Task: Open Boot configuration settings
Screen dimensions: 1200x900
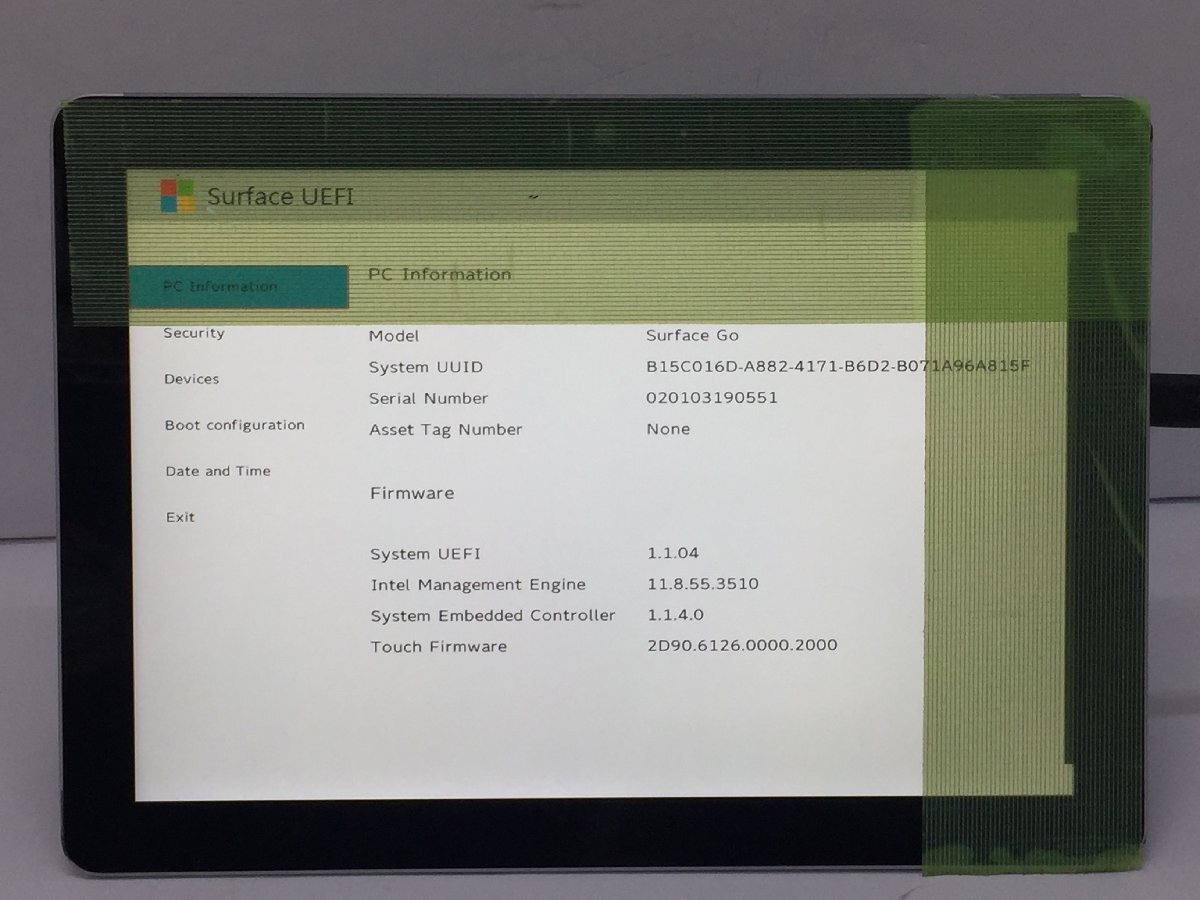Action: coord(235,425)
